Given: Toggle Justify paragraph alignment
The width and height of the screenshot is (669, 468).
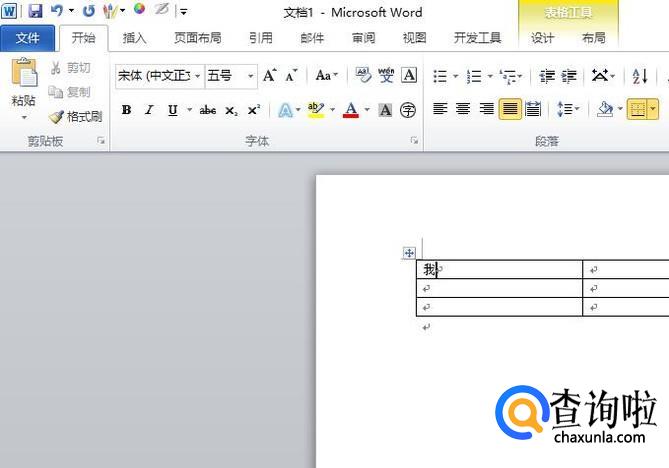Looking at the screenshot, I should [510, 110].
